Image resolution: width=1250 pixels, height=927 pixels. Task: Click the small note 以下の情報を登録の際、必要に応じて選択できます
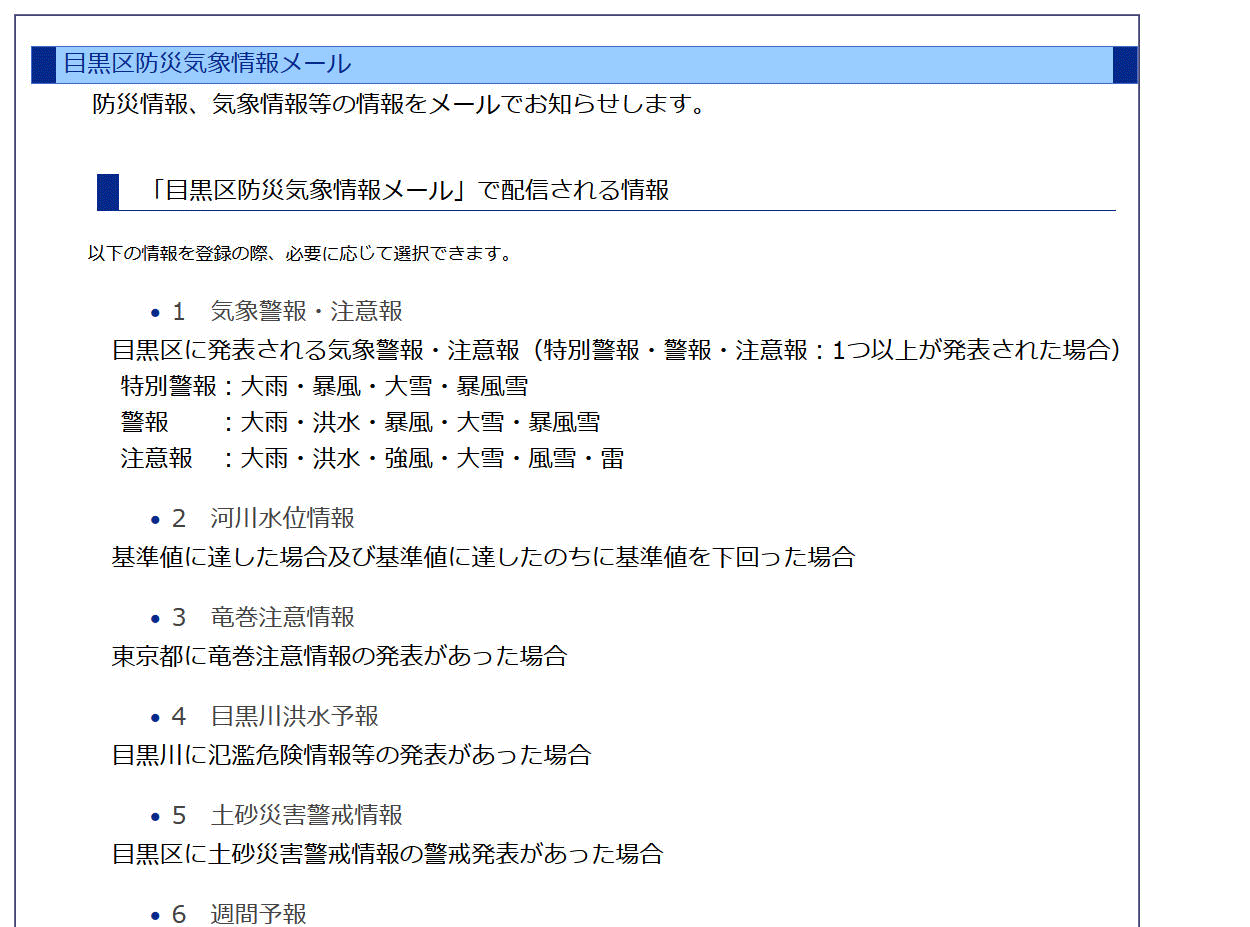[300, 254]
